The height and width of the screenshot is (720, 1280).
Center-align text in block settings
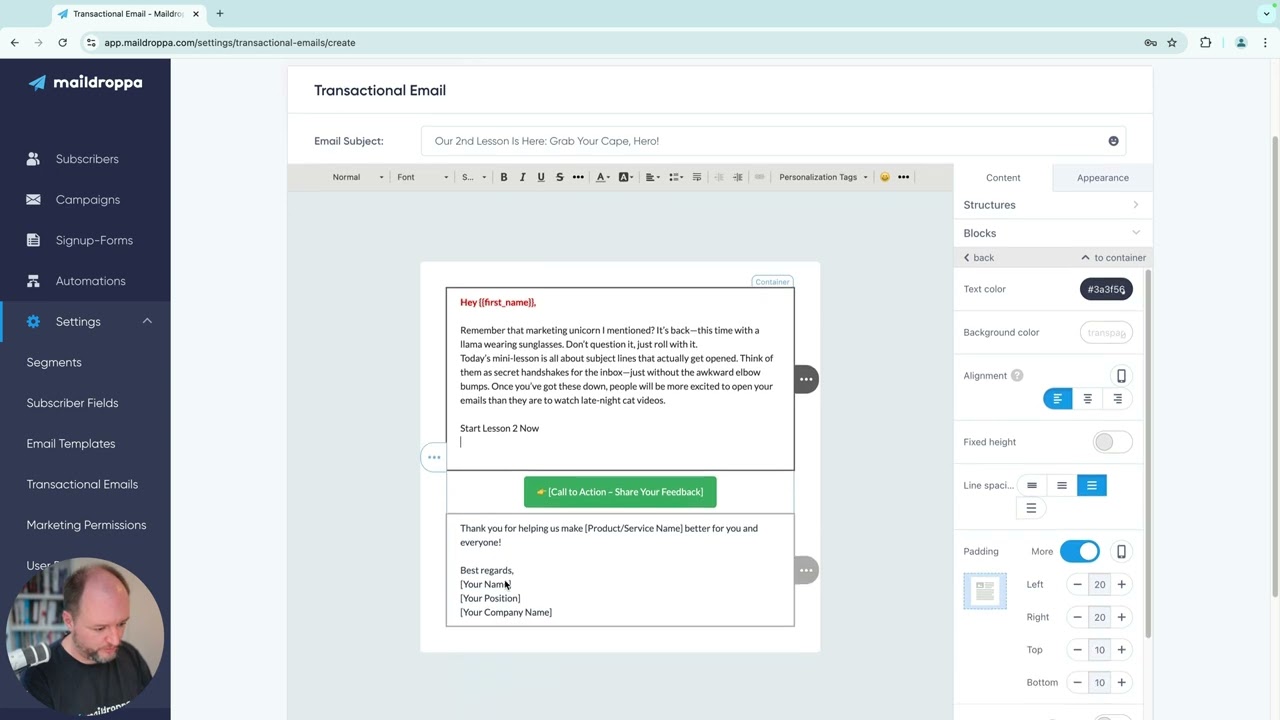1088,399
